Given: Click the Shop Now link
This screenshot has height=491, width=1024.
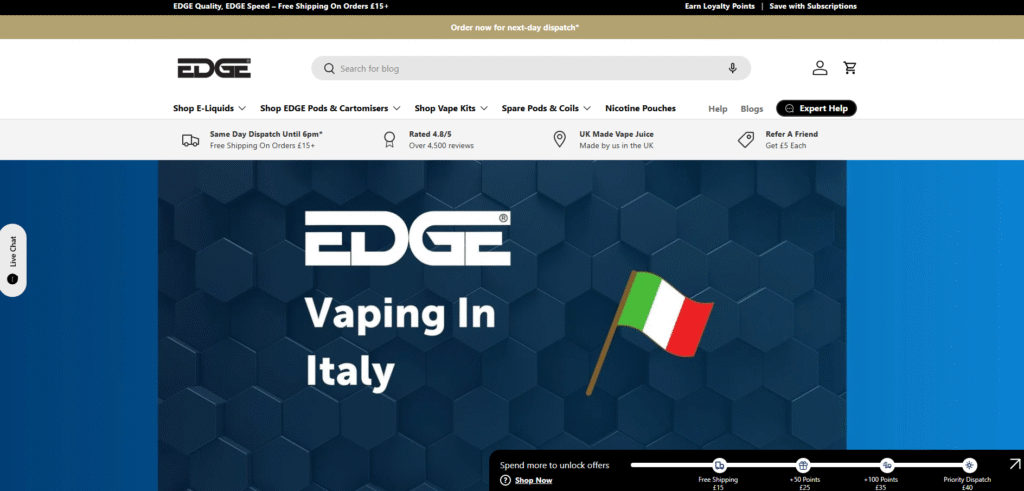Looking at the screenshot, I should 534,481.
